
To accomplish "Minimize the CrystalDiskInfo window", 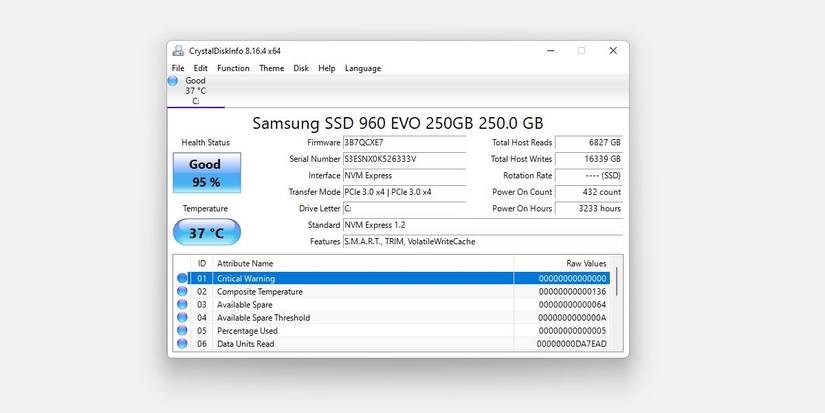I will (550, 51).
